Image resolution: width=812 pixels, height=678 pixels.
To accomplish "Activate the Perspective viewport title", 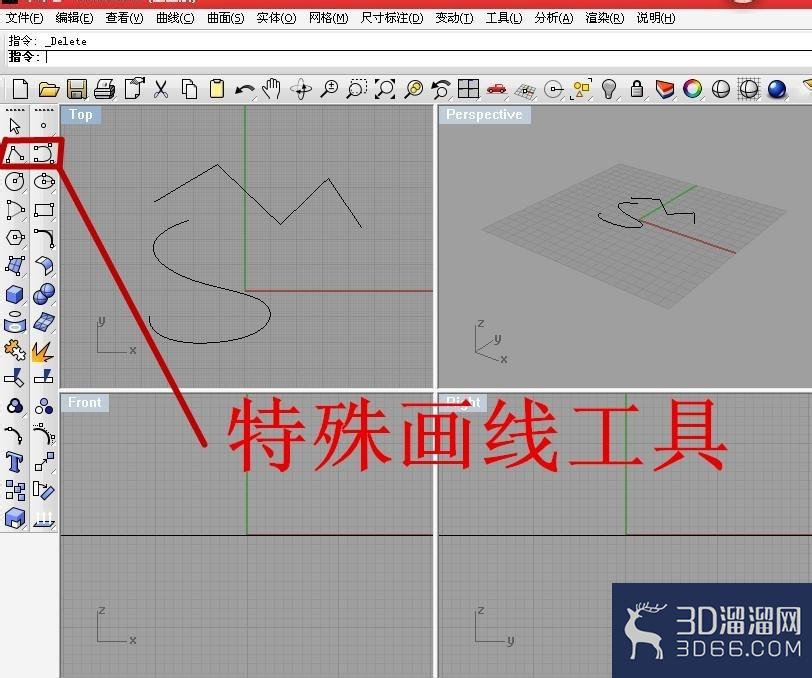I will tap(484, 114).
